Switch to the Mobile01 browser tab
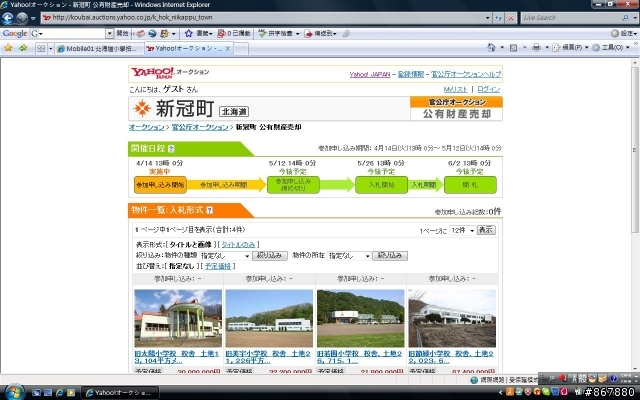This screenshot has height=400, width=640. pyautogui.click(x=99, y=49)
